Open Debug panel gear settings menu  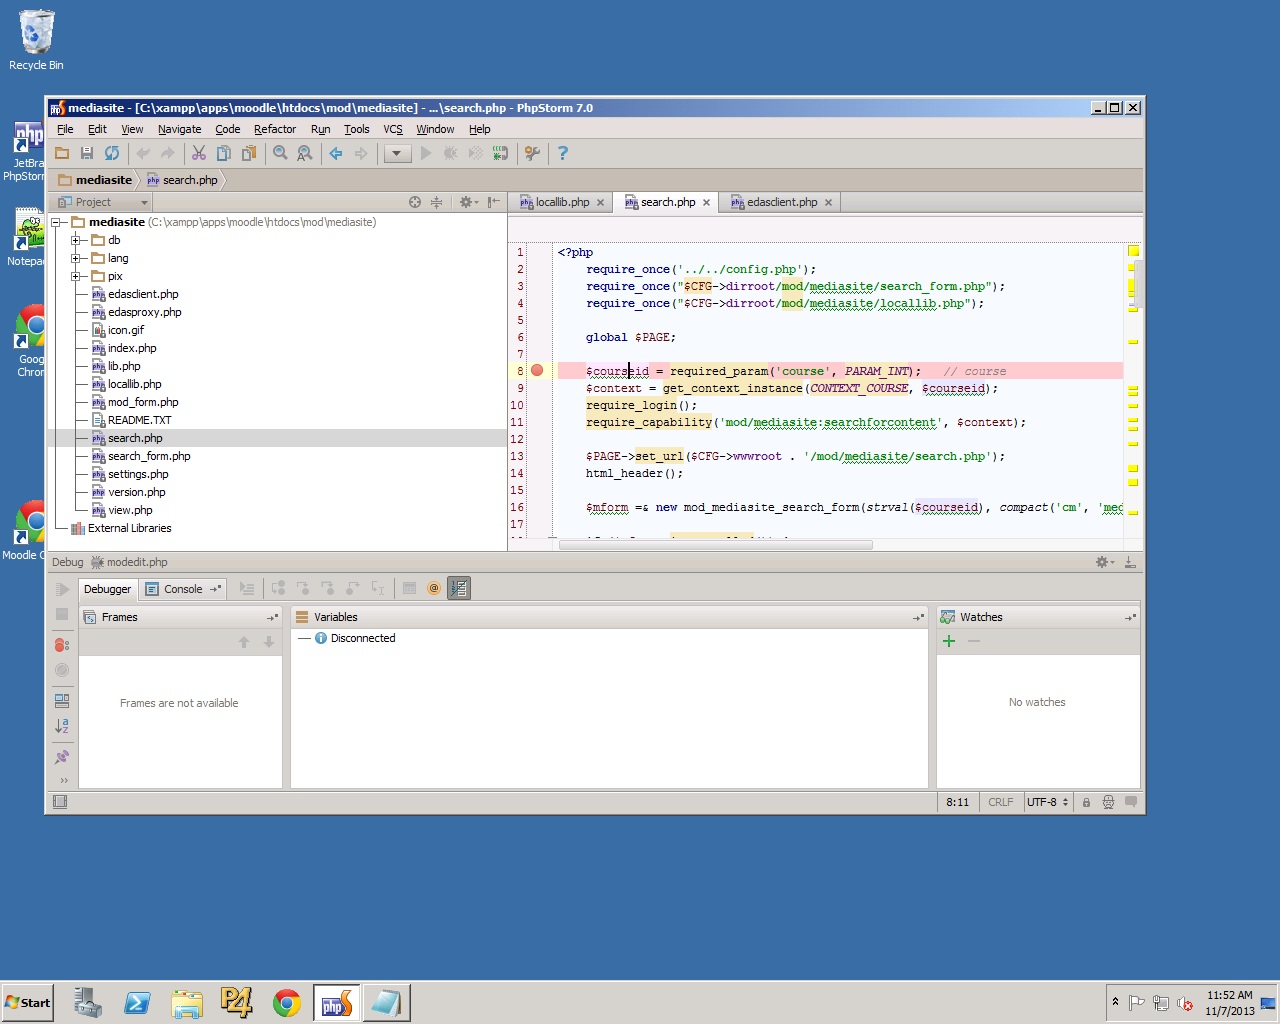(1105, 562)
